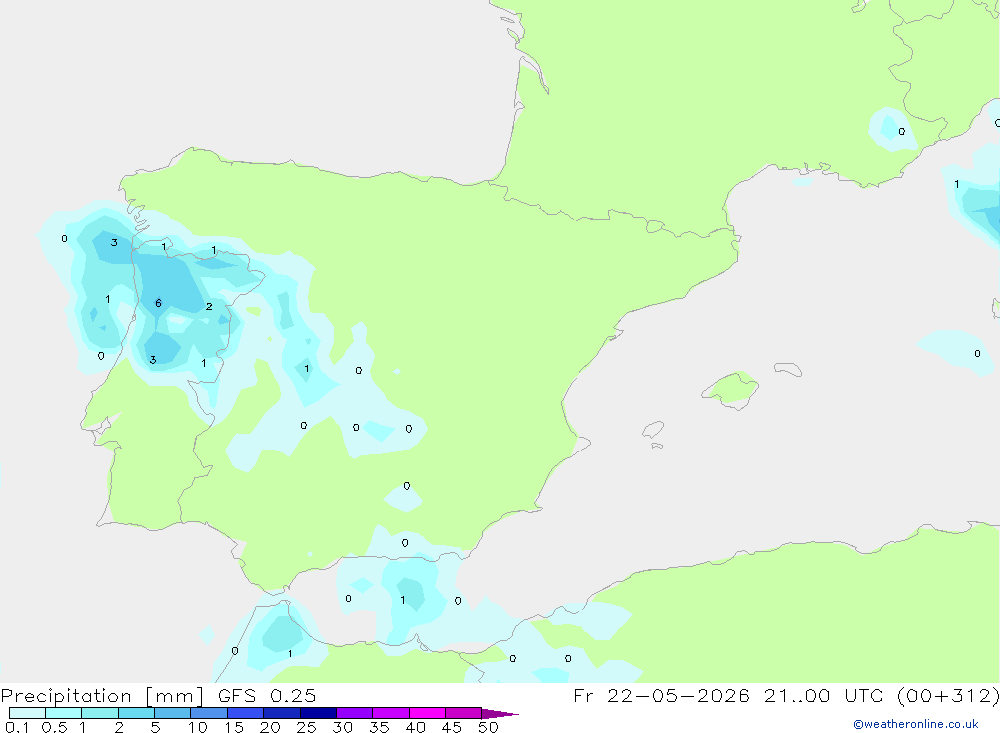Pick the legend swatch between 10 and 15

209,713
